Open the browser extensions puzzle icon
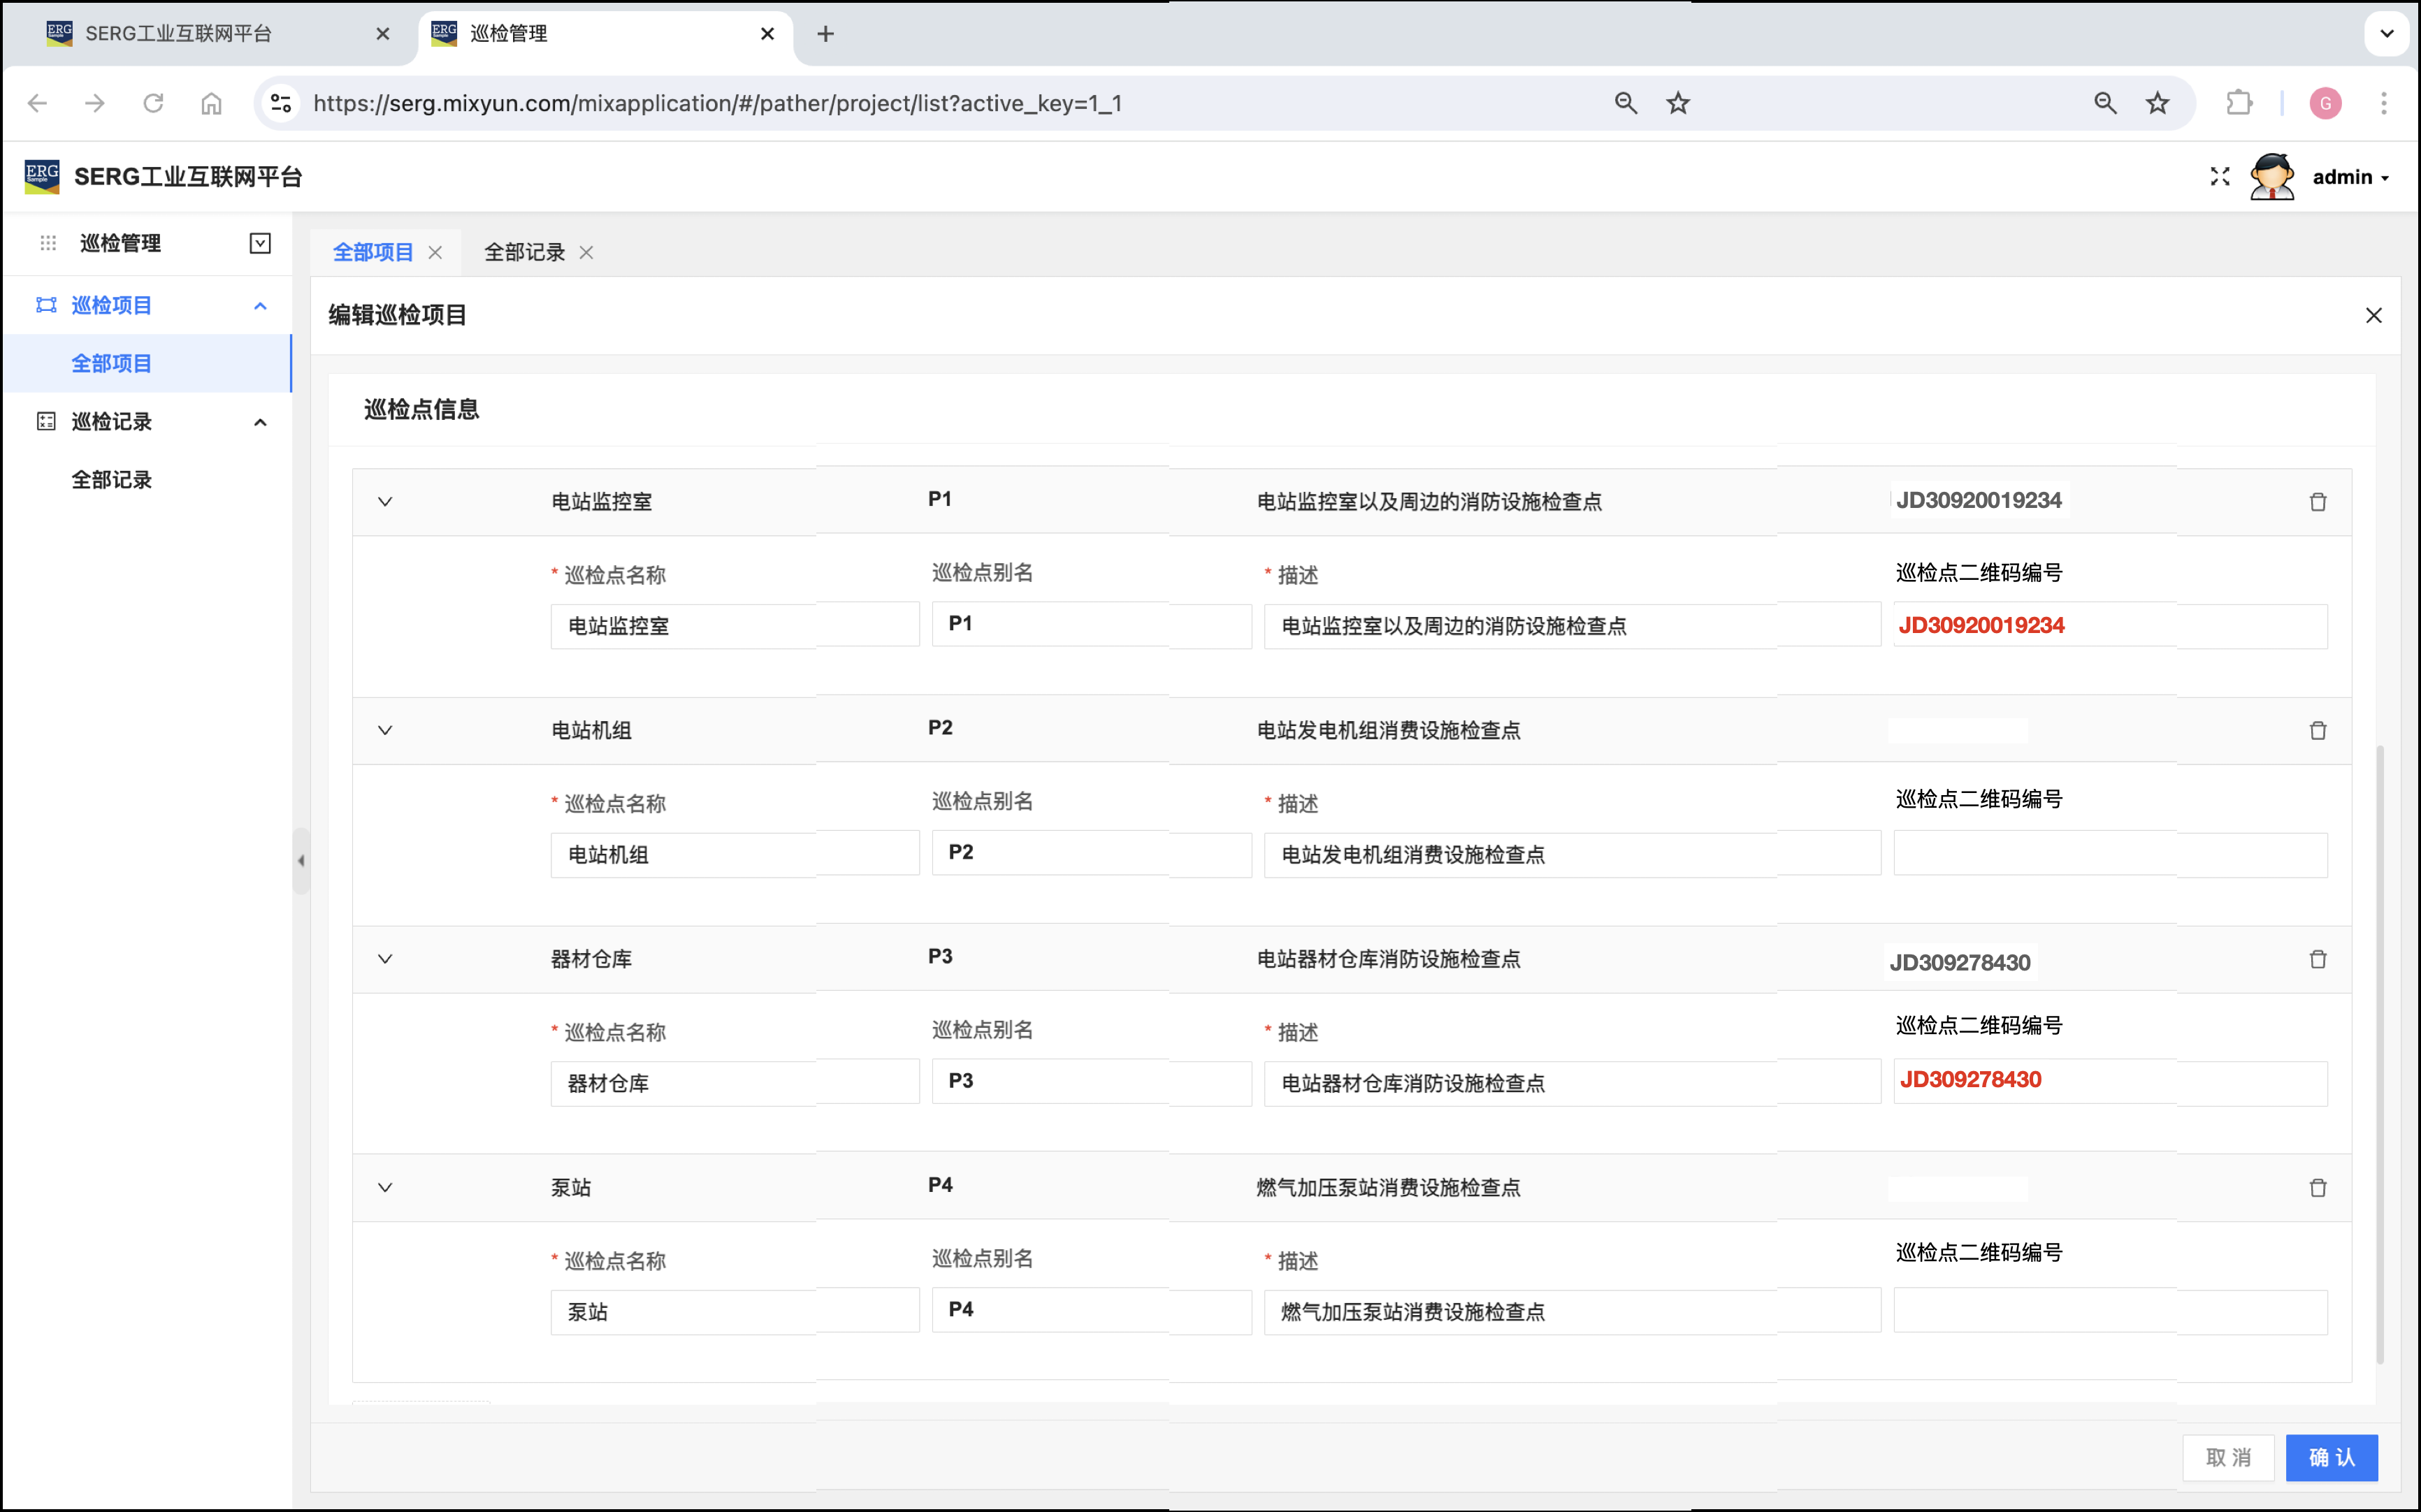 point(2239,103)
